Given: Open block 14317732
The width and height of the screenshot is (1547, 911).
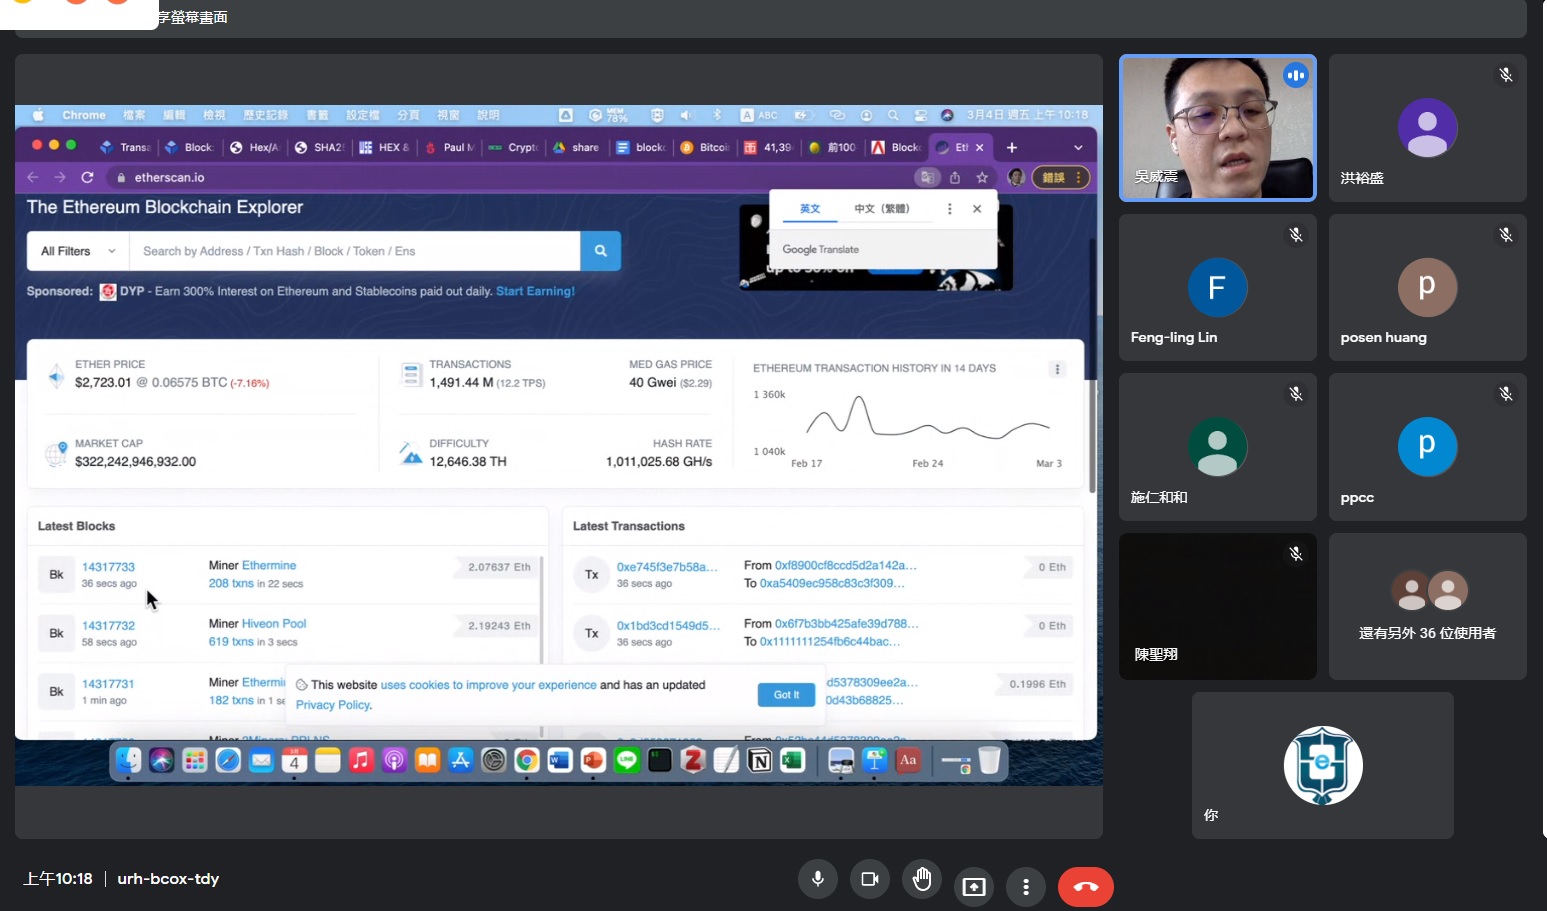Looking at the screenshot, I should 108,626.
